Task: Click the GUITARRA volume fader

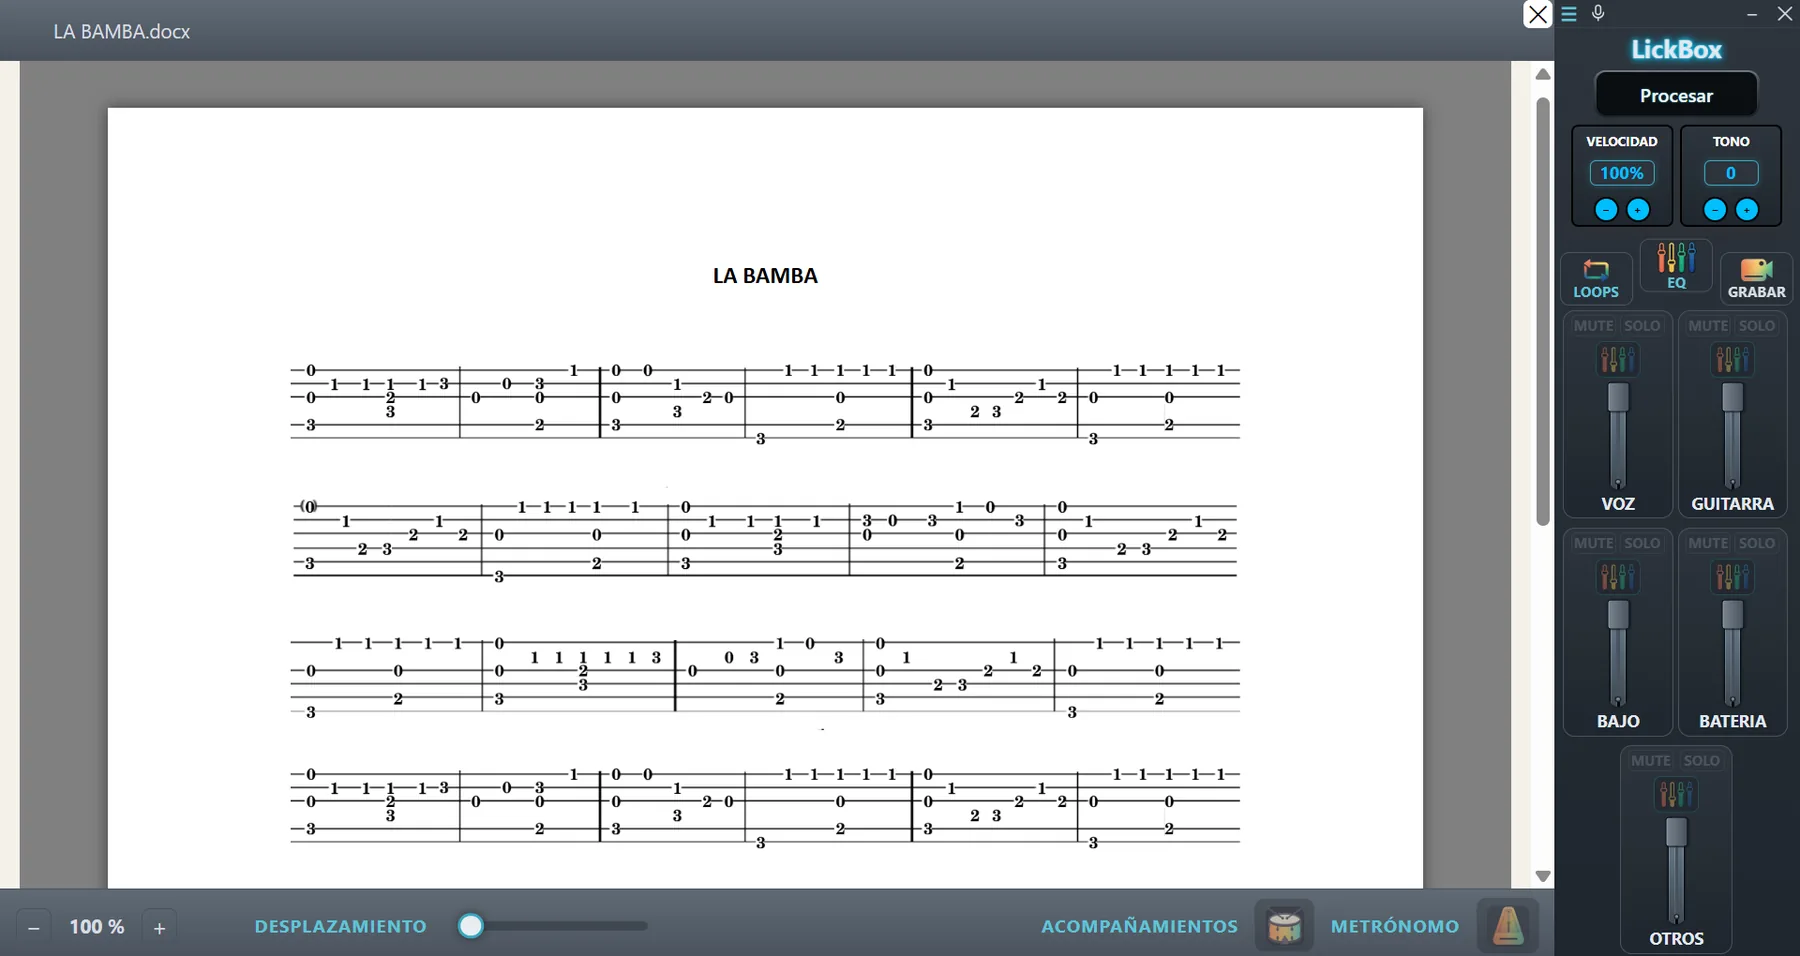Action: click(x=1732, y=398)
